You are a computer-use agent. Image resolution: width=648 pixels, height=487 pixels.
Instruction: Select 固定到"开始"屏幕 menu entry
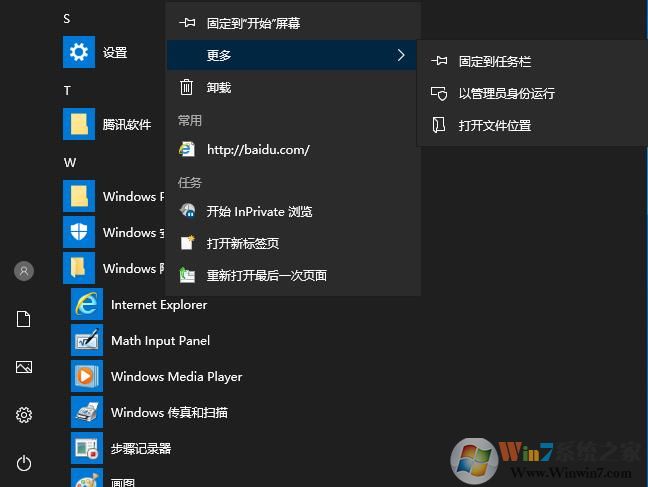[x=293, y=23]
